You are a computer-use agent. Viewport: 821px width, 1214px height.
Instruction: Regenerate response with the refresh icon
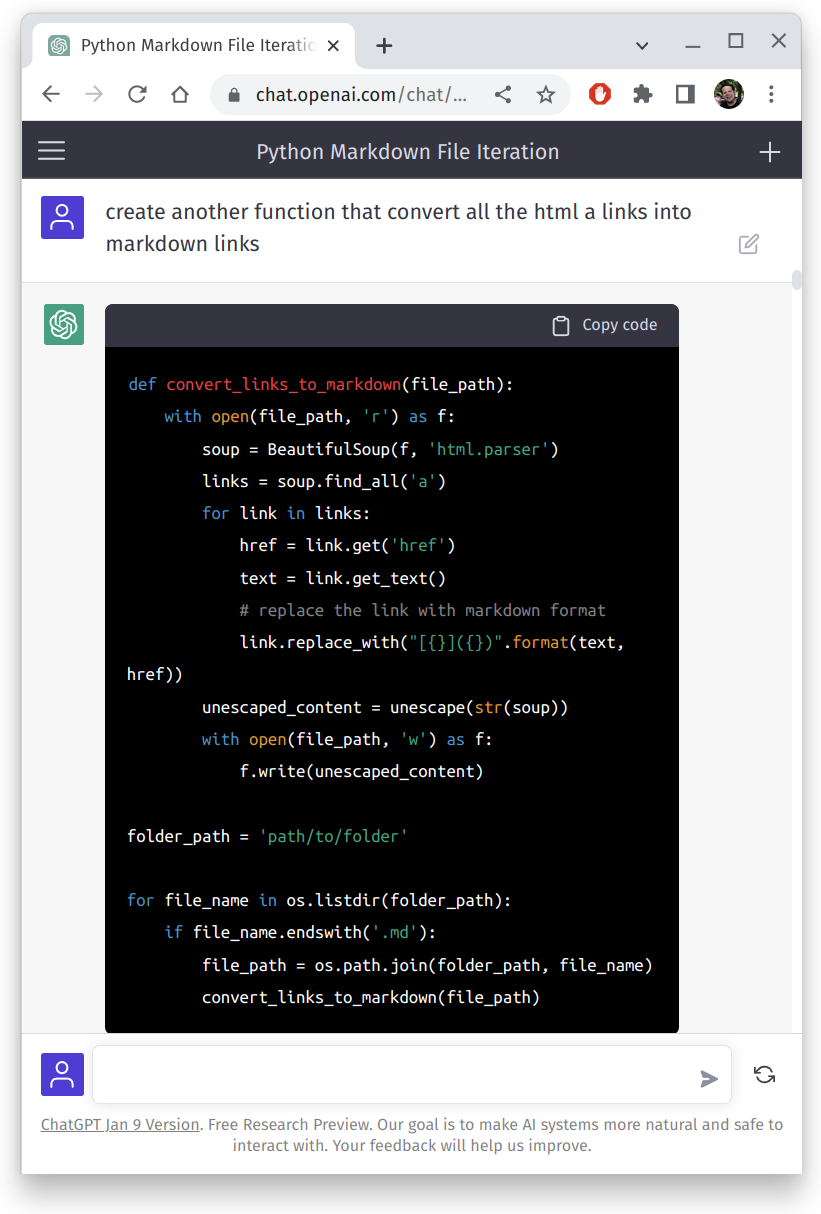tap(764, 1075)
